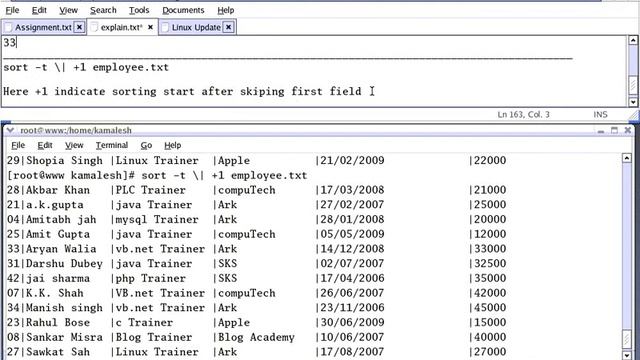The height and width of the screenshot is (360, 640).
Task: Open the Documents menu
Action: pos(183,10)
